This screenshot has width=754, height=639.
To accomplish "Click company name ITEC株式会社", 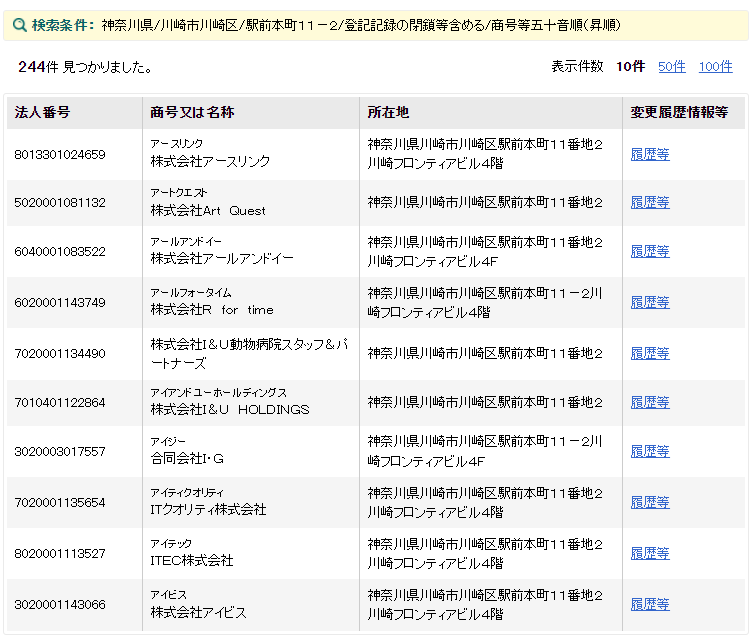I will (x=192, y=561).
